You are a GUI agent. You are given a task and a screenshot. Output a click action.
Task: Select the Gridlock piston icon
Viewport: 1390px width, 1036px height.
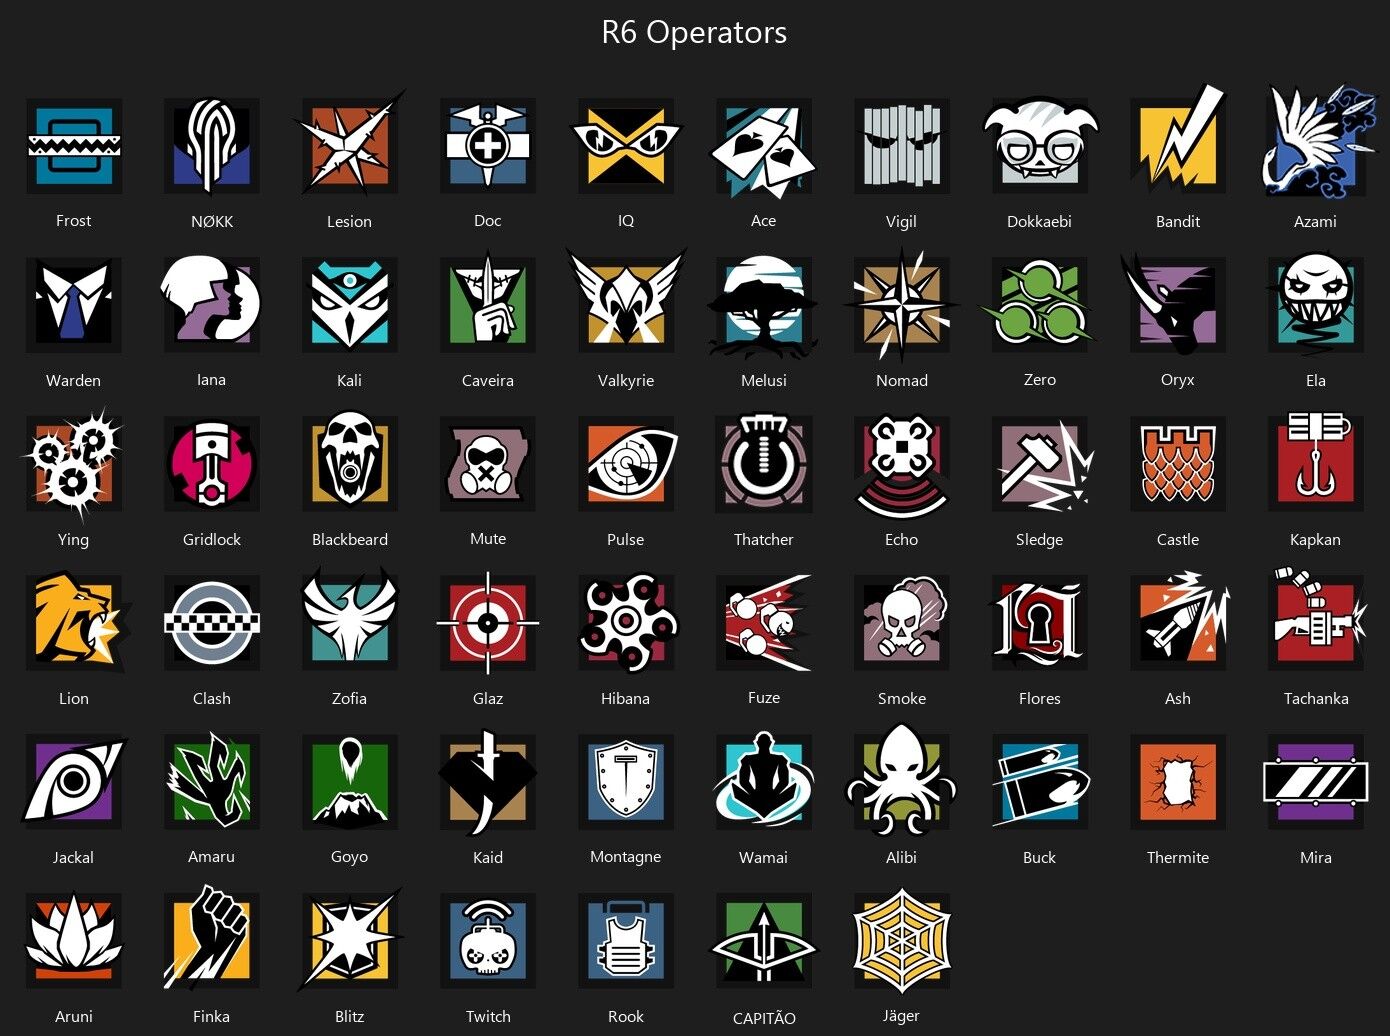(212, 464)
